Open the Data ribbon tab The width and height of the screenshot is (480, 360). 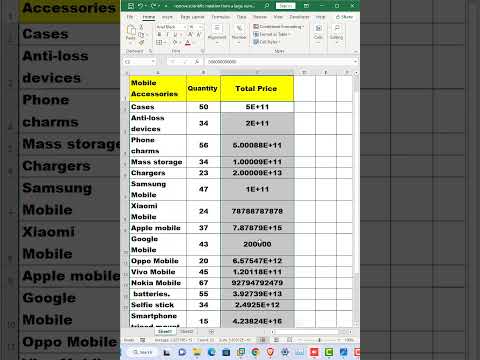(x=242, y=17)
